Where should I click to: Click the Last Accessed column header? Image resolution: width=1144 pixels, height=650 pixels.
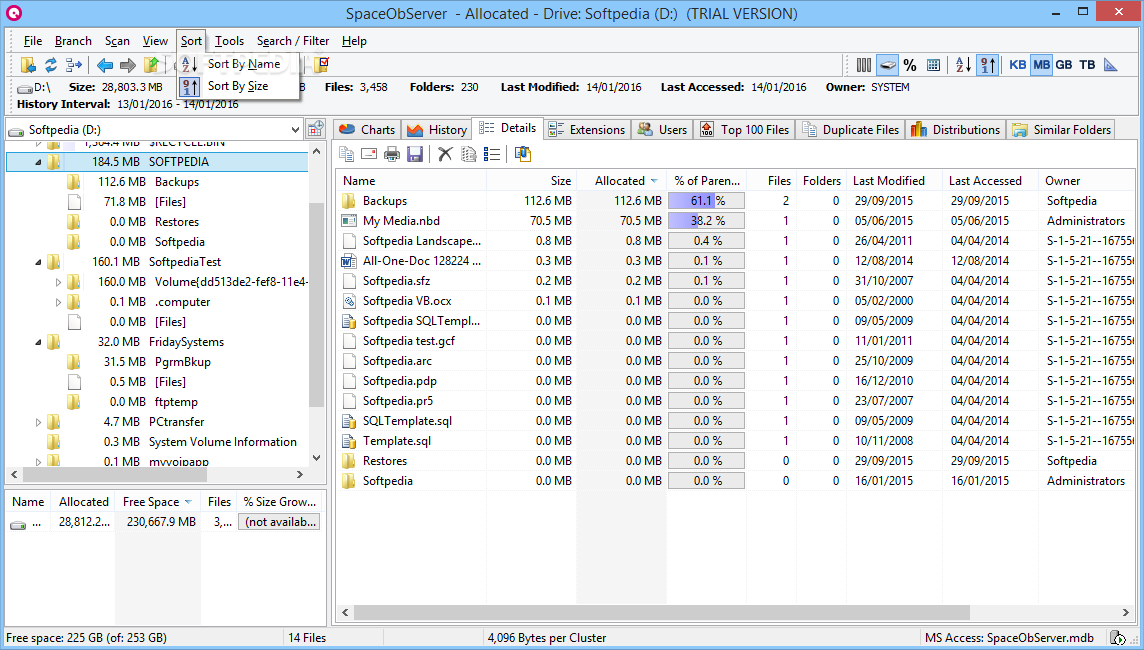(991, 181)
